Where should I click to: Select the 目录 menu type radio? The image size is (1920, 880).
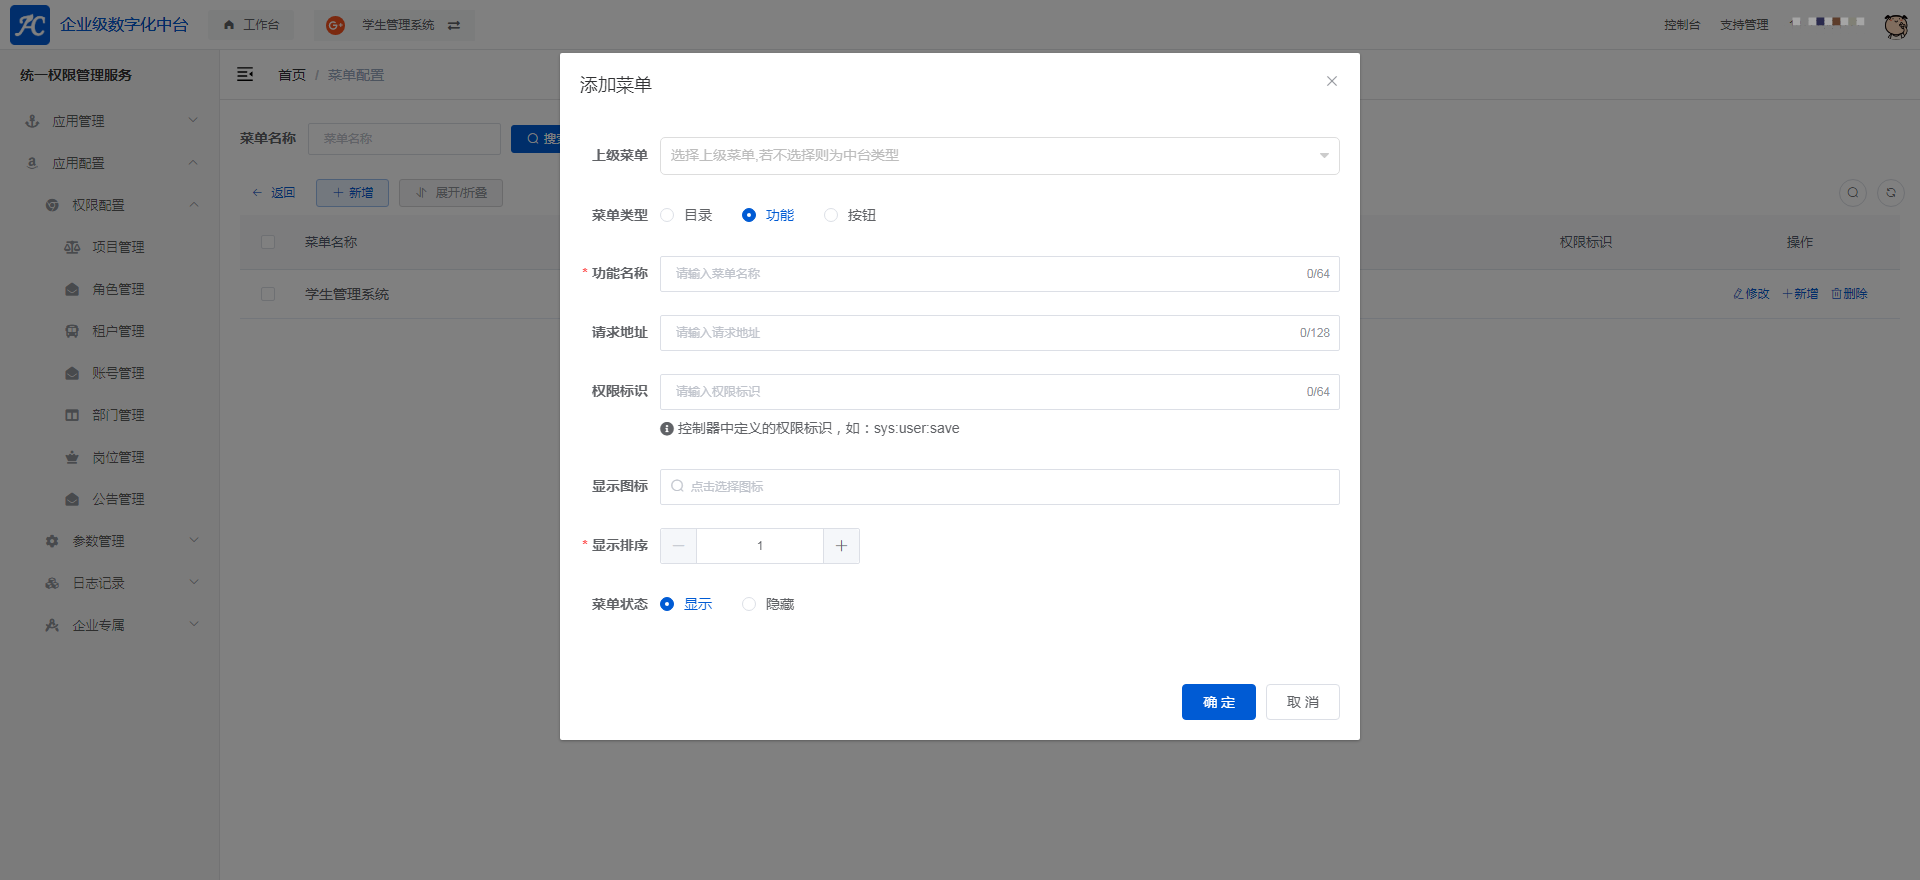667,216
